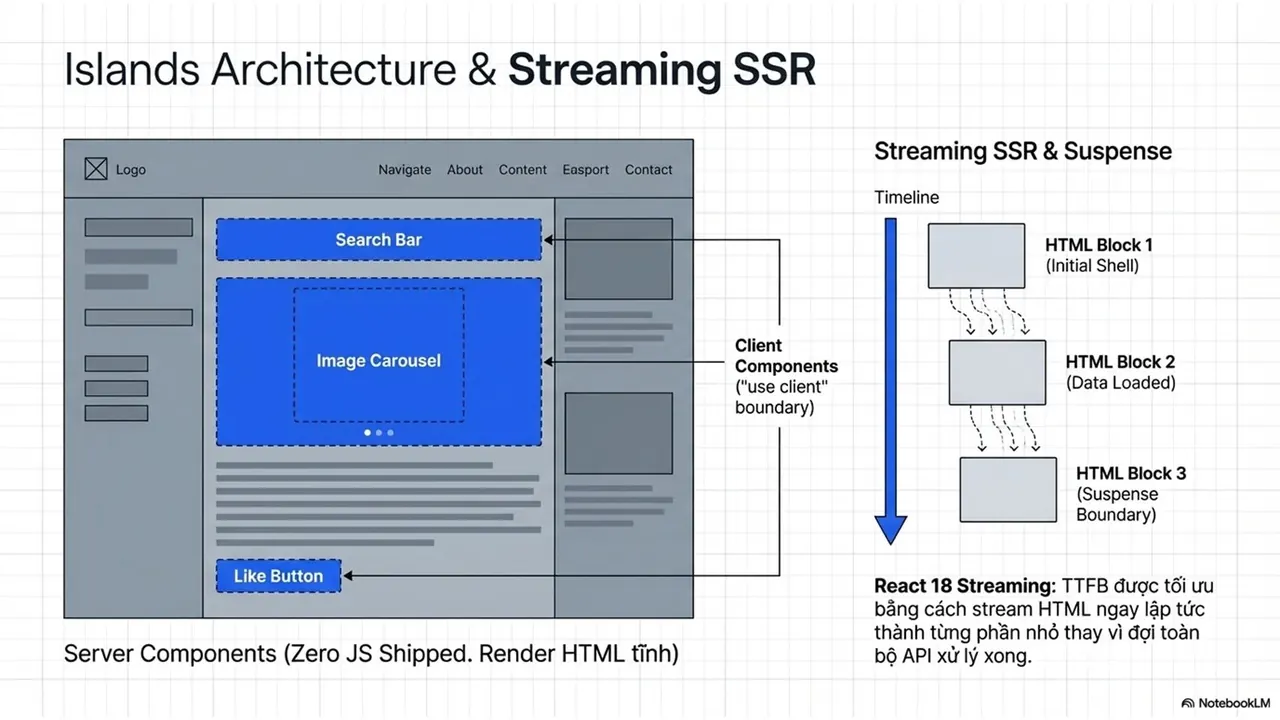Screen dimensions: 1280x720
Task: Click the HTML Block 2 rectangle
Action: coord(997,372)
